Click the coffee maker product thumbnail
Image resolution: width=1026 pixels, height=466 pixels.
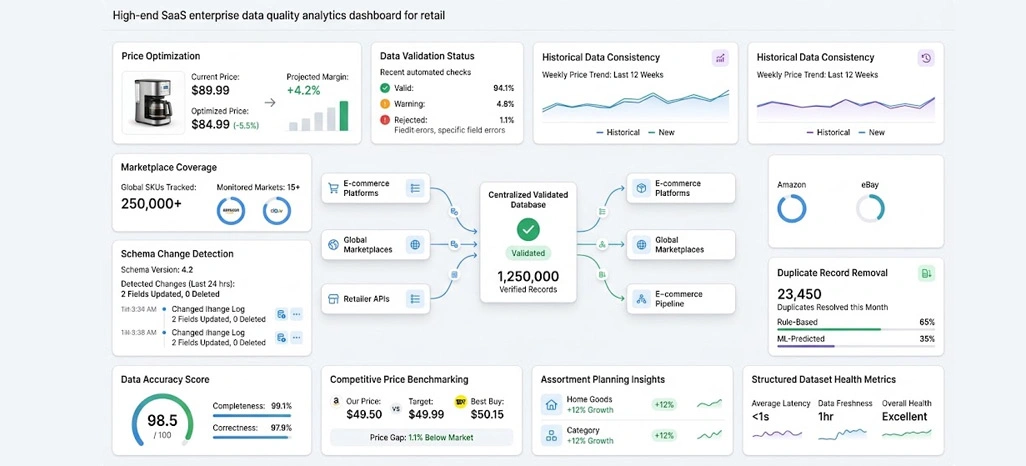click(152, 103)
